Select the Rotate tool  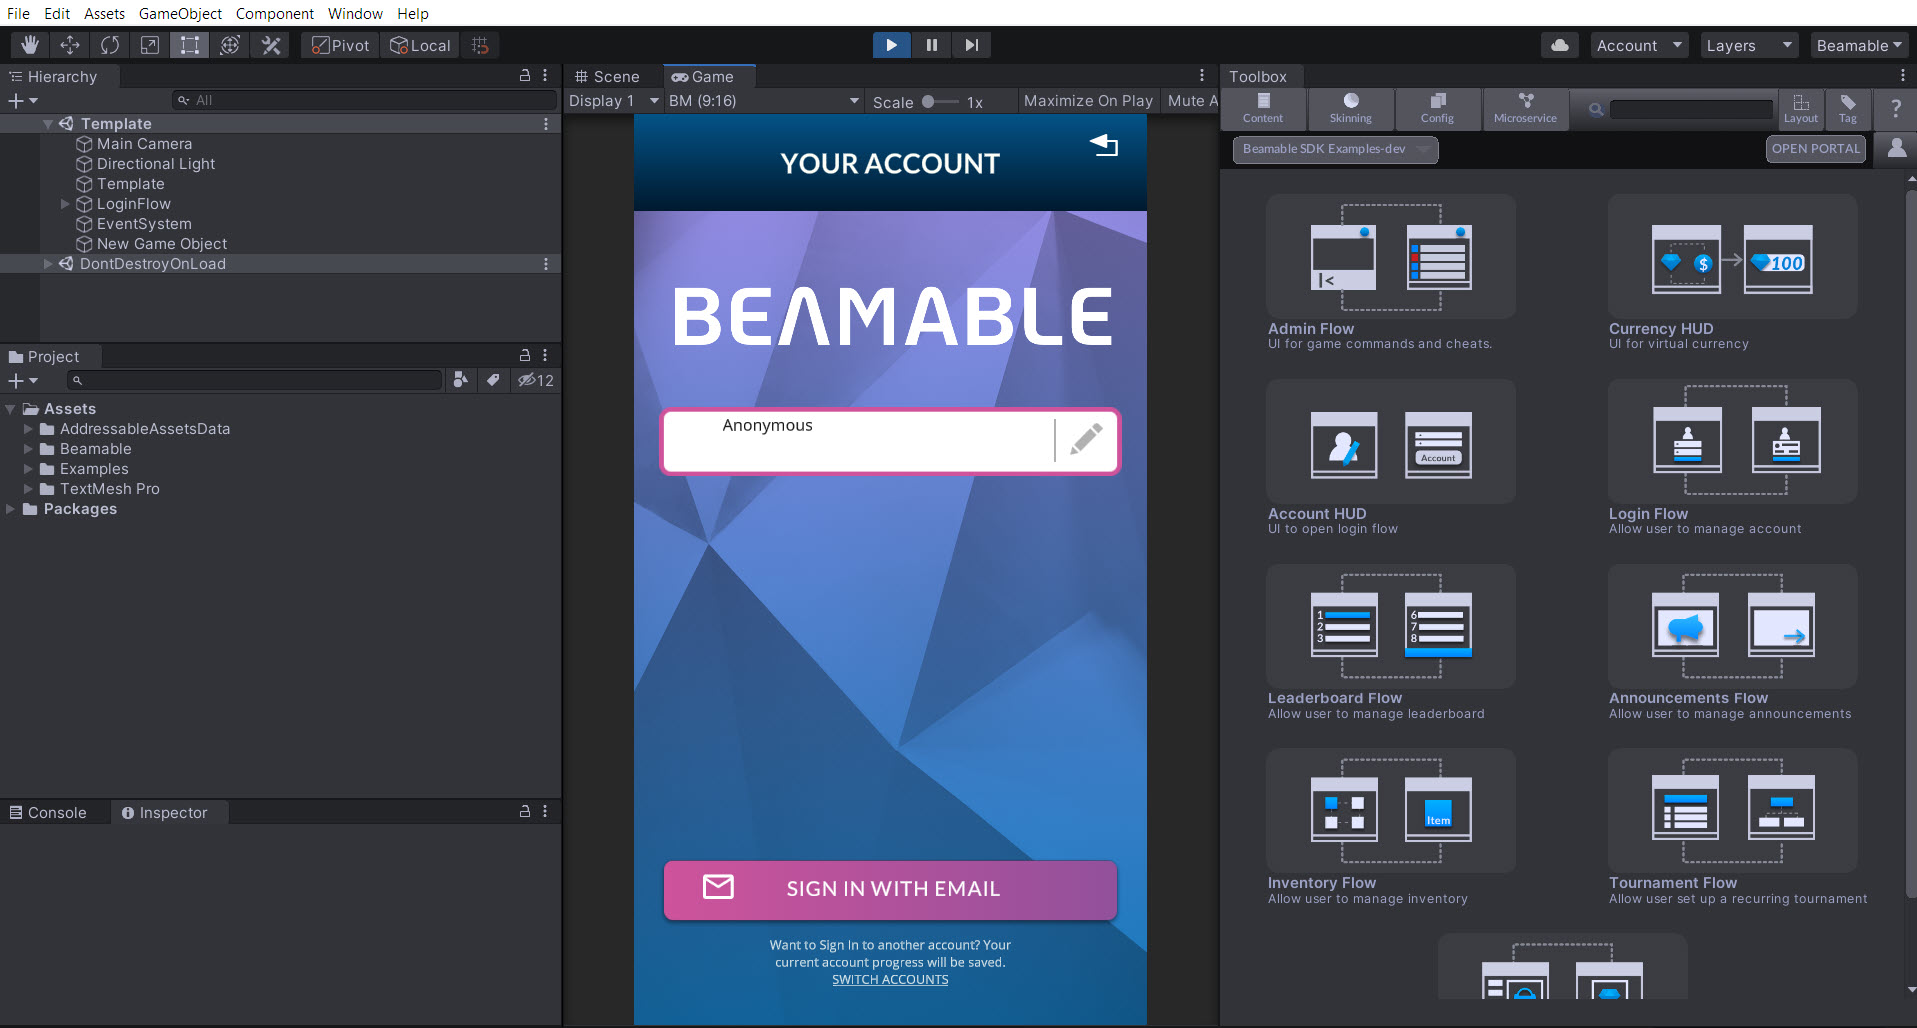click(110, 45)
